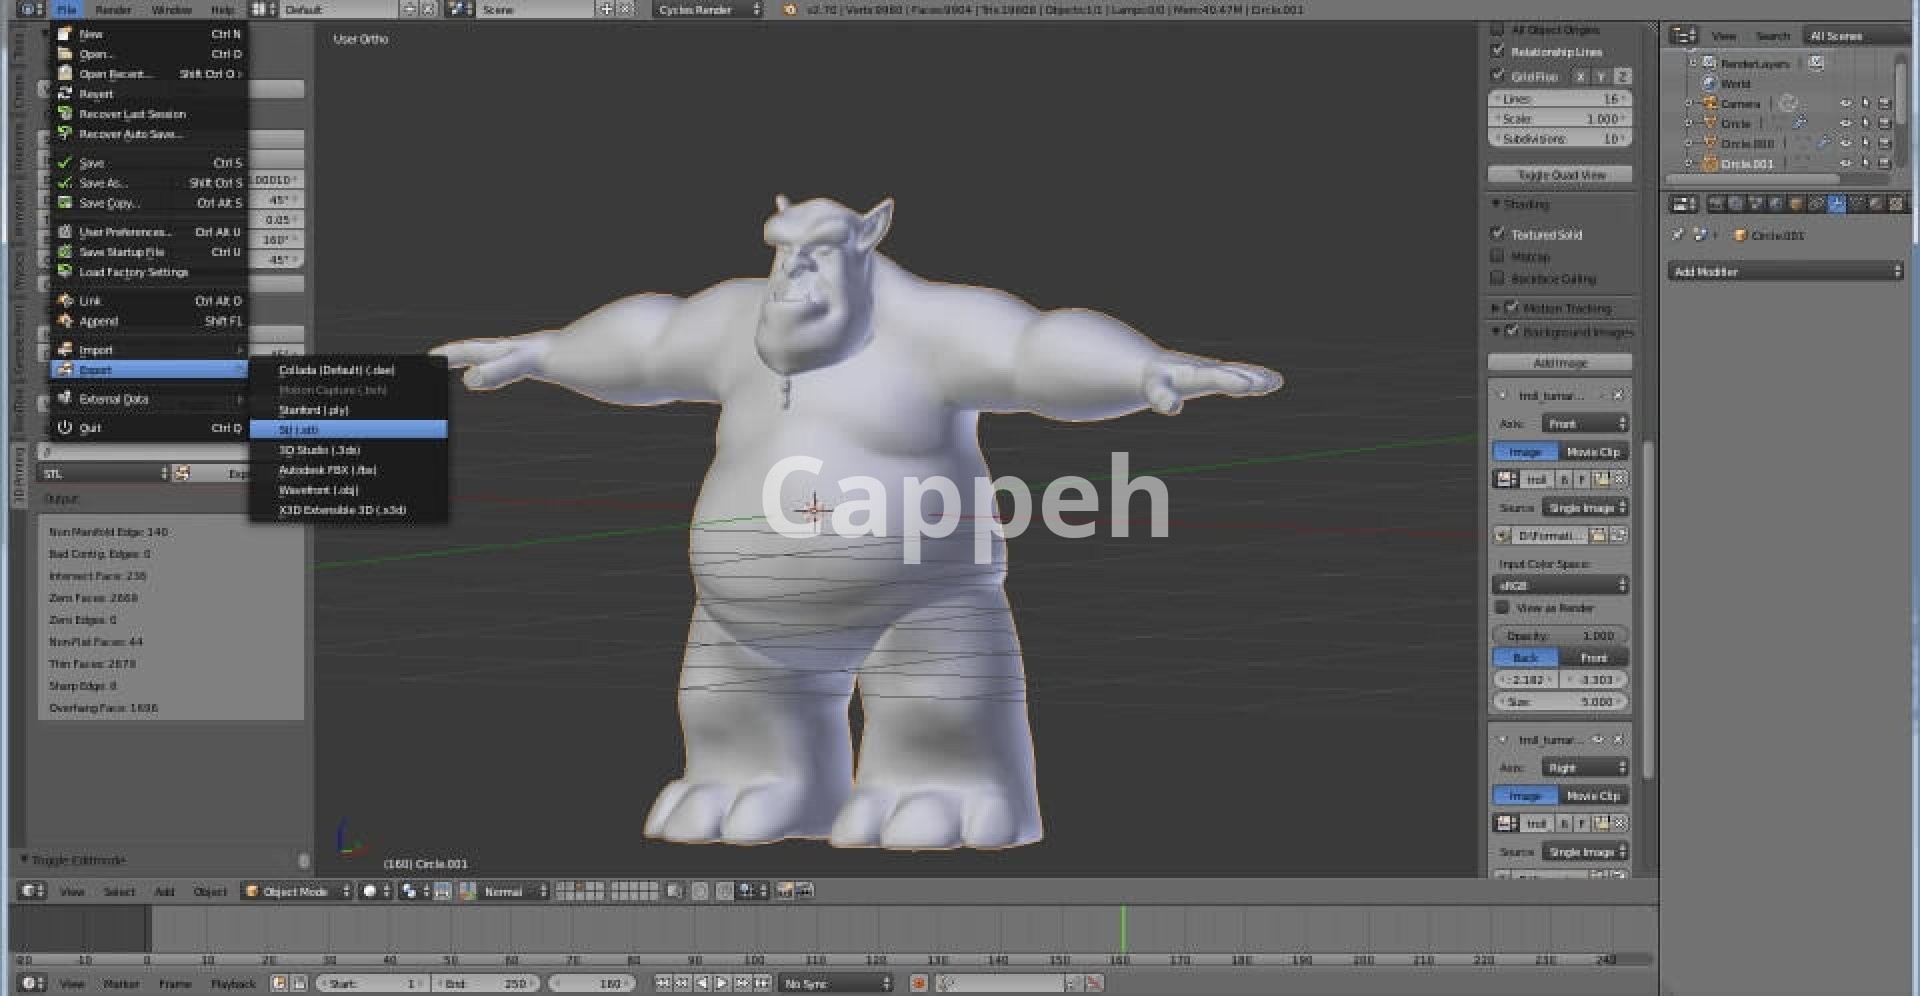The height and width of the screenshot is (996, 1920).
Task: Enable the View as Render checkbox
Action: pyautogui.click(x=1501, y=608)
